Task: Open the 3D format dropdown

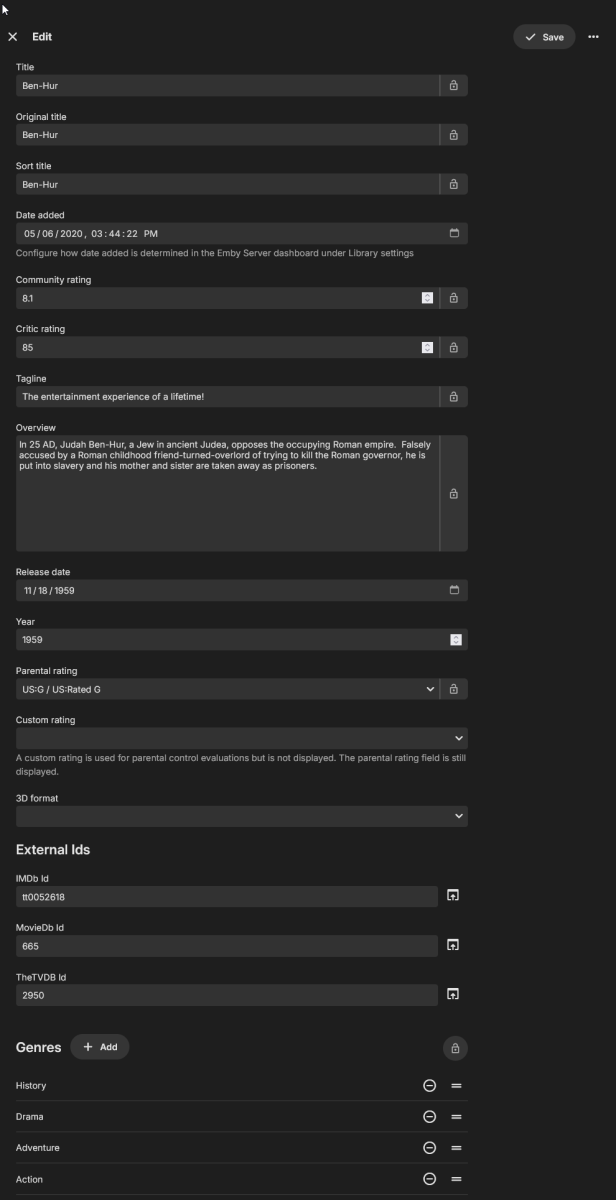Action: coord(458,815)
